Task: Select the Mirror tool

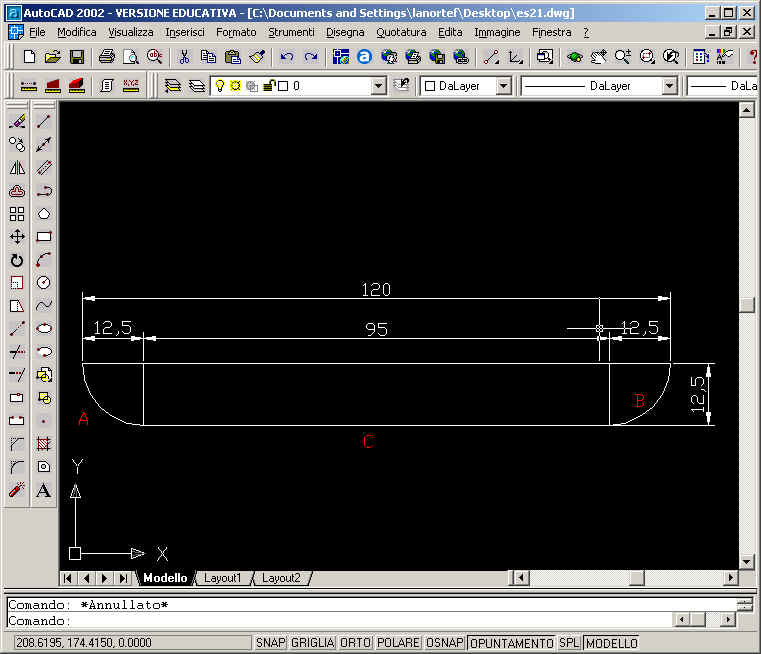Action: click(17, 168)
